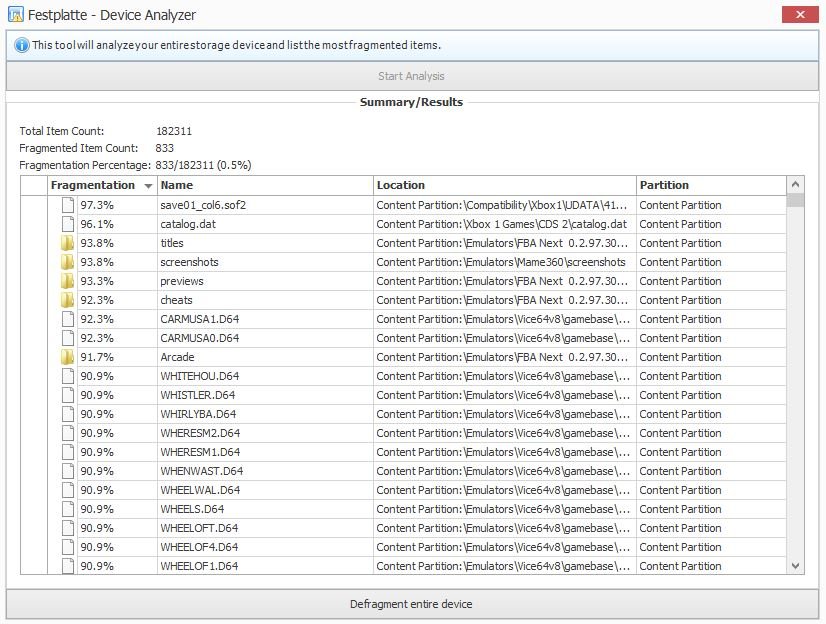Click the file icon for CARMUSA0.D64
The height and width of the screenshot is (624, 826).
pyautogui.click(x=67, y=338)
